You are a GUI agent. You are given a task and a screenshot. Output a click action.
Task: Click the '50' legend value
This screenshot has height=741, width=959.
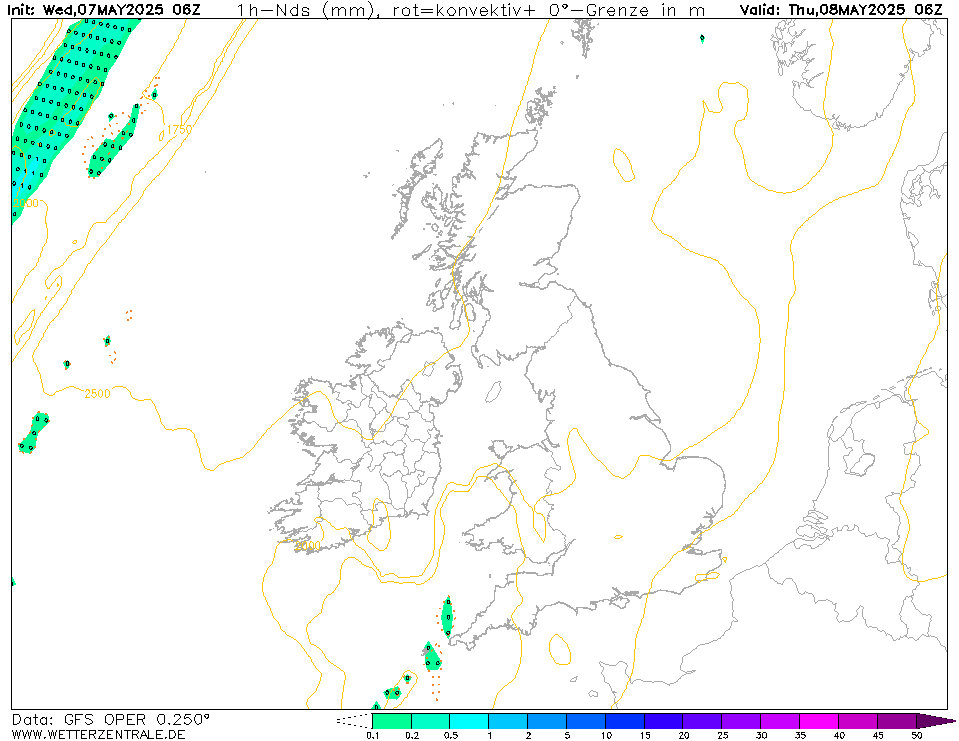(916, 735)
